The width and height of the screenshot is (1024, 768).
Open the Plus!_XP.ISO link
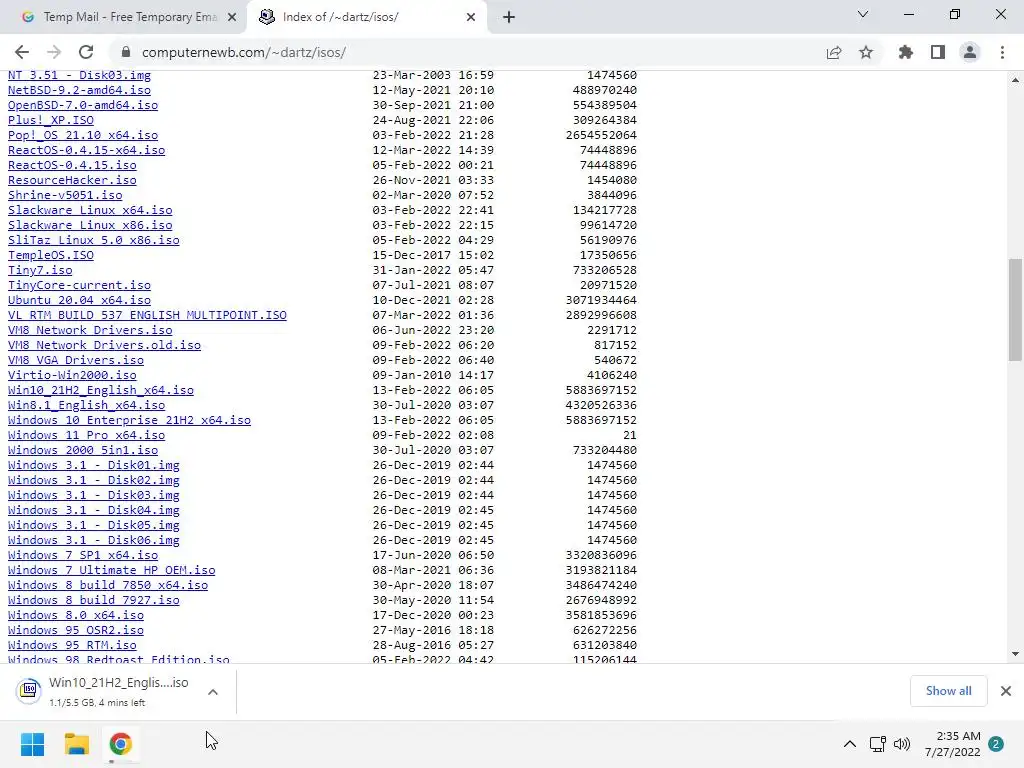point(51,120)
